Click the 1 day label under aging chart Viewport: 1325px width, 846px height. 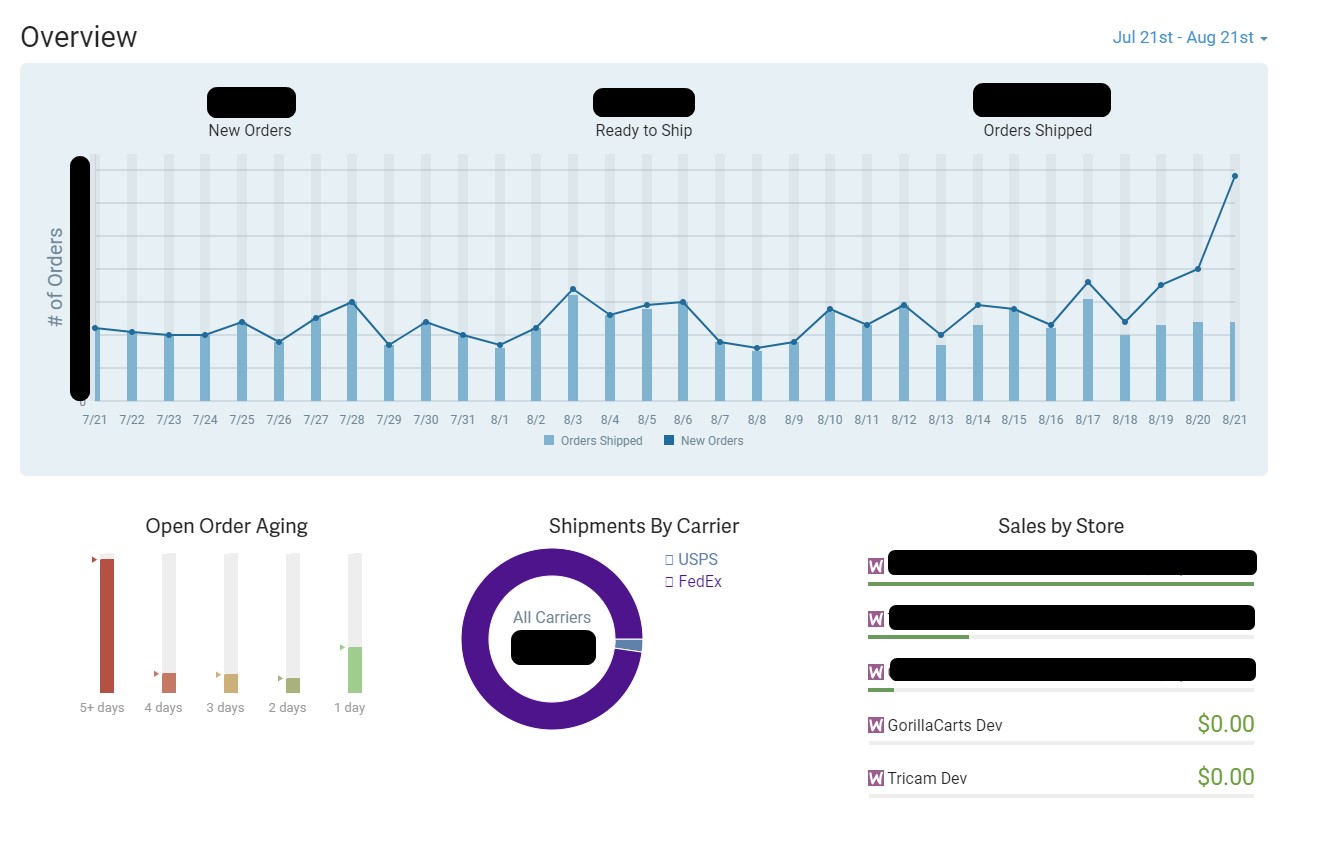349,708
